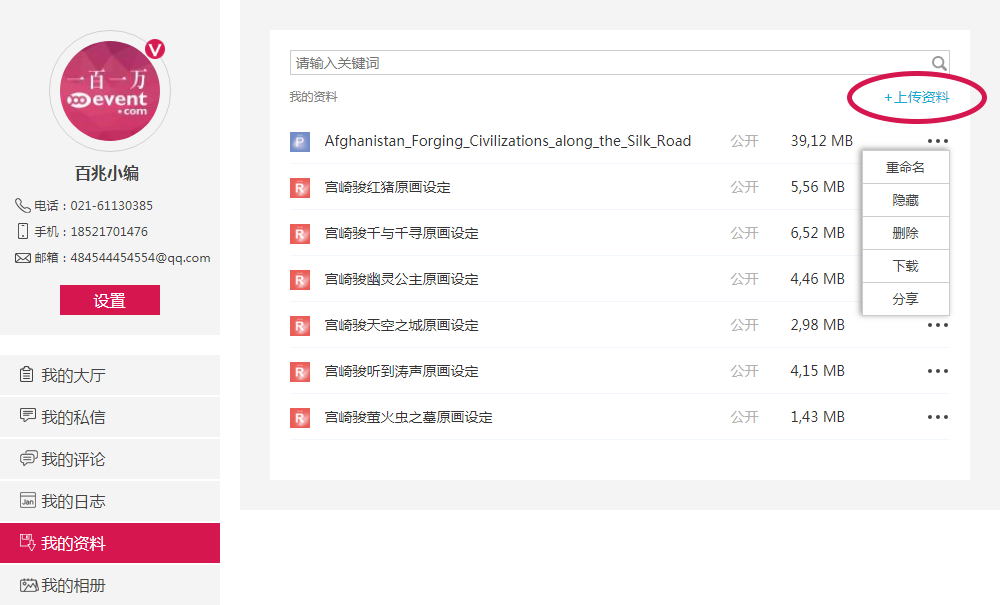Open the 宫崎骏天空之城原画设定 file
The width and height of the screenshot is (1000, 605).
(402, 325)
